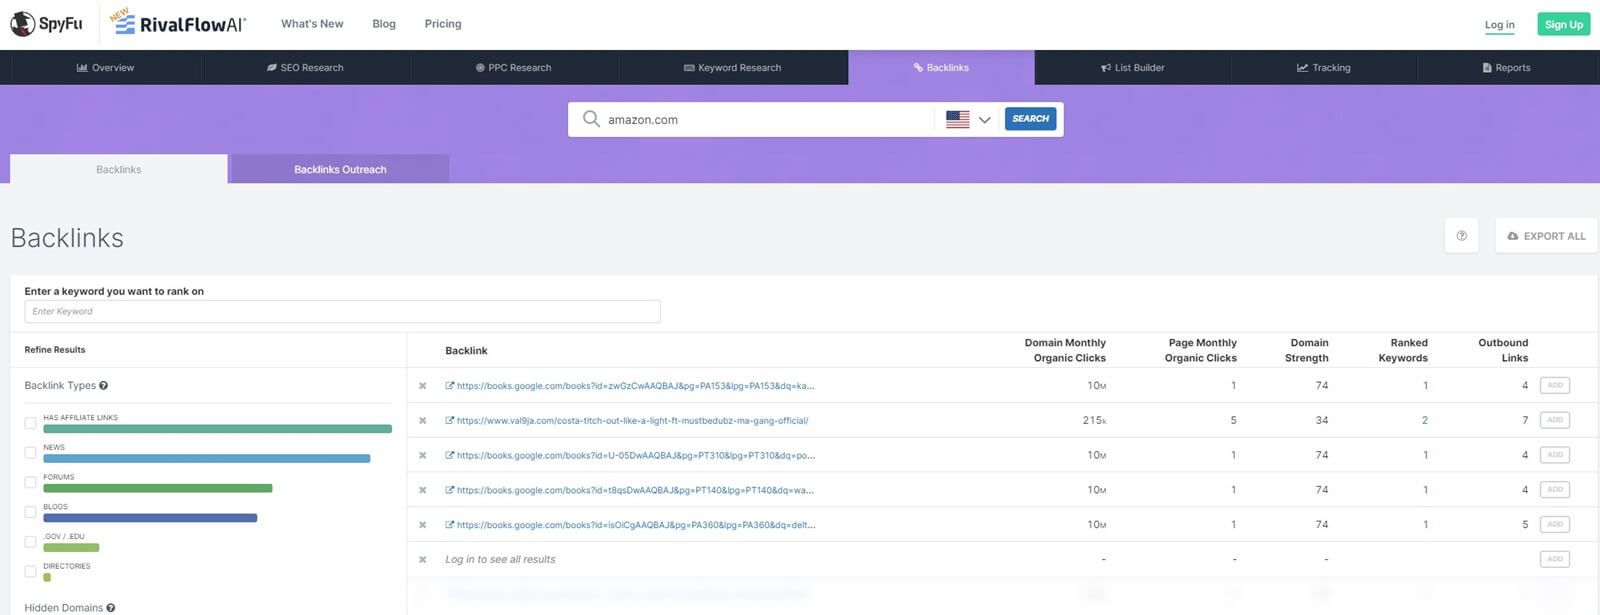
Task: Click ADD on the Log in to see all results row
Action: pos(1555,559)
